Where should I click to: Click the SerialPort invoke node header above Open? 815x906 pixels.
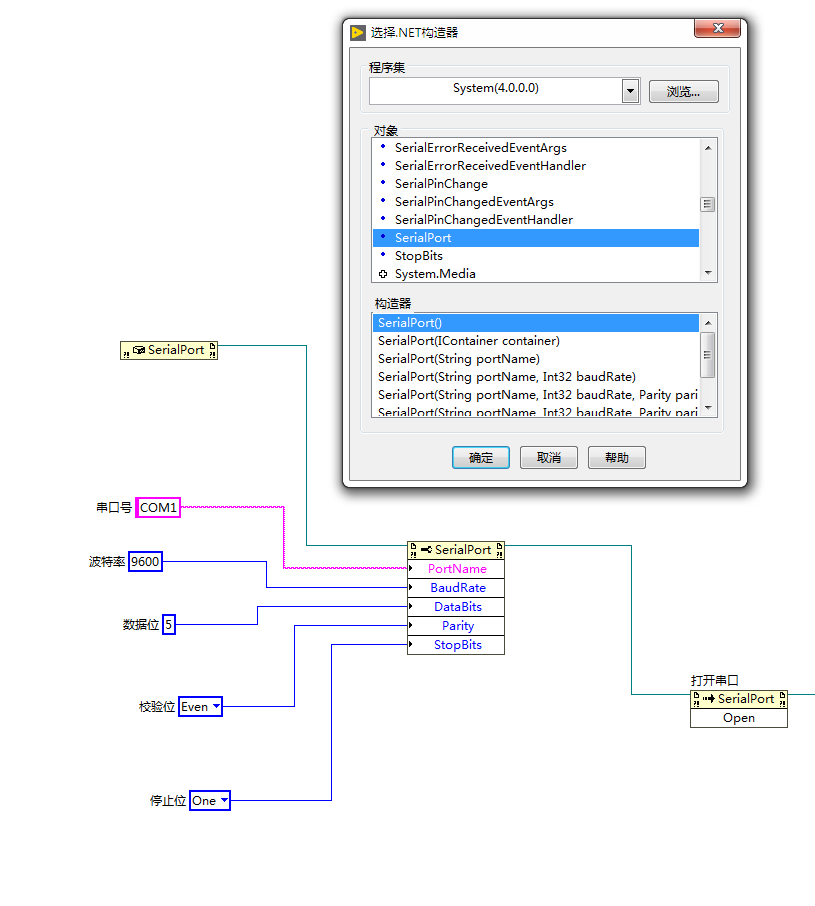point(739,699)
